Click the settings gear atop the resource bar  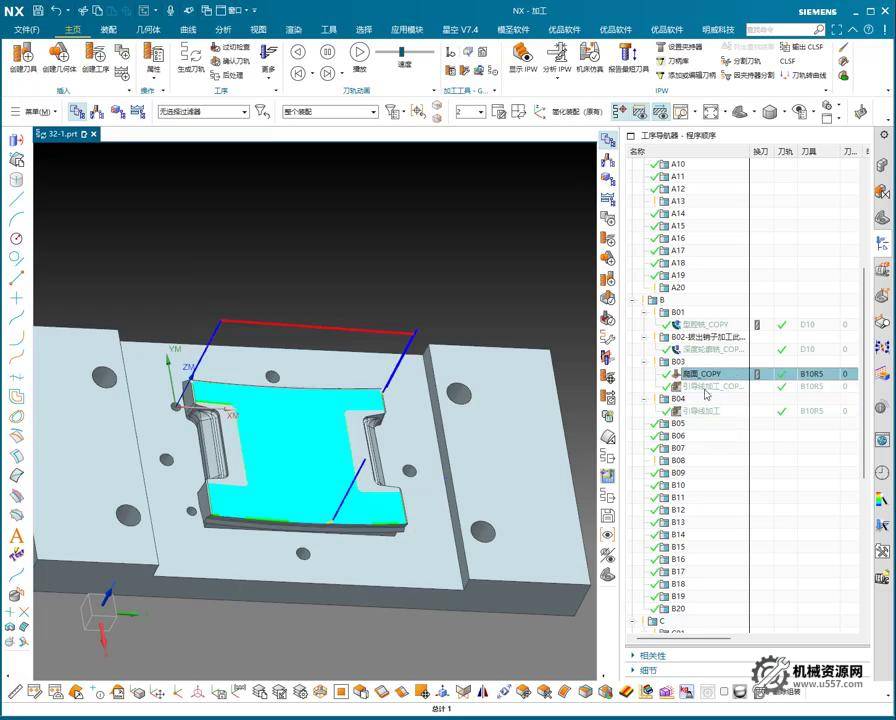coord(884,135)
